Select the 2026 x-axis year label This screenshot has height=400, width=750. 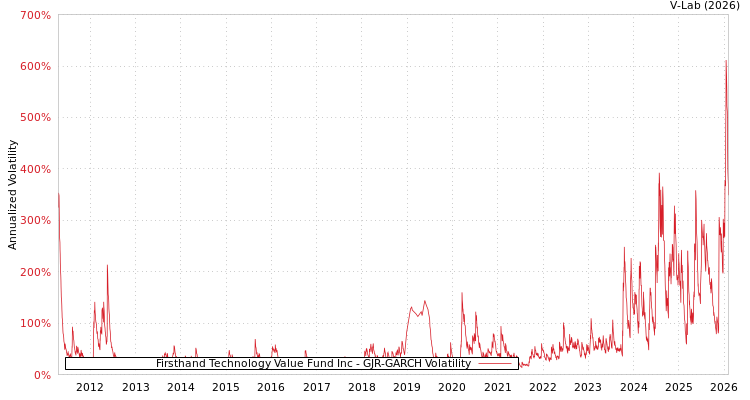point(724,387)
